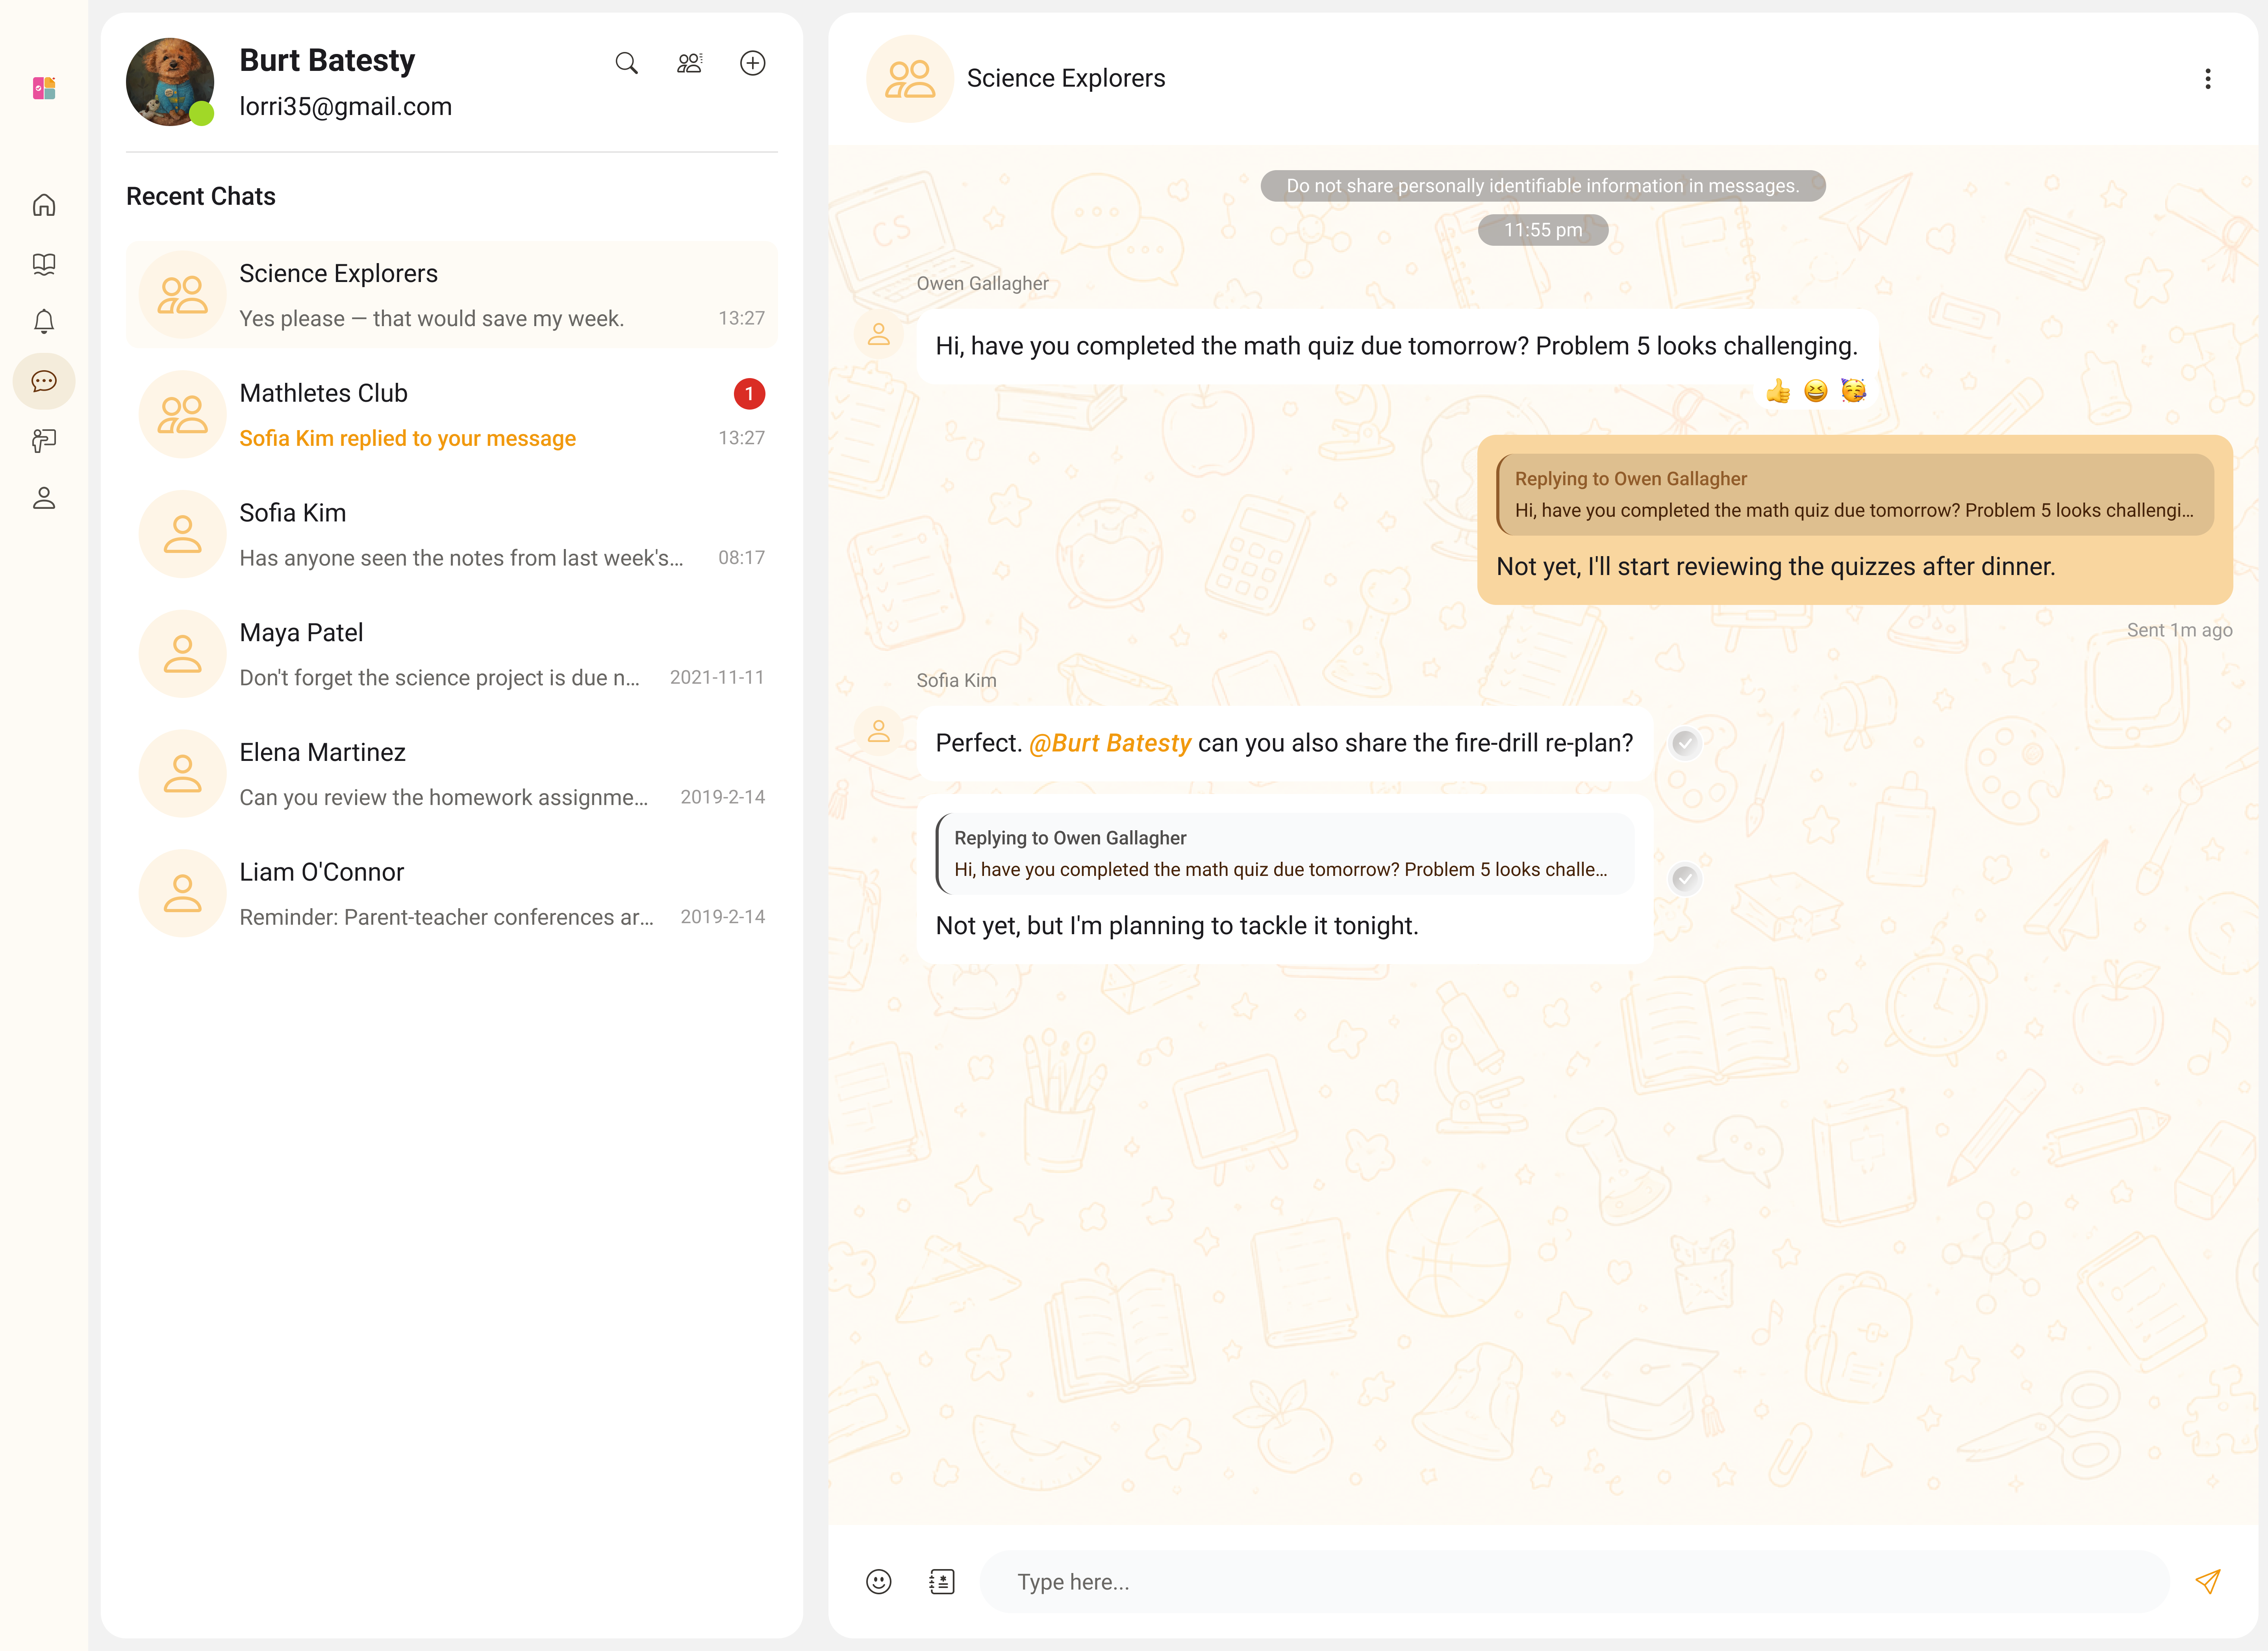Image resolution: width=2268 pixels, height=1651 pixels.
Task: Start a new chat with plus icon
Action: pyautogui.click(x=752, y=63)
